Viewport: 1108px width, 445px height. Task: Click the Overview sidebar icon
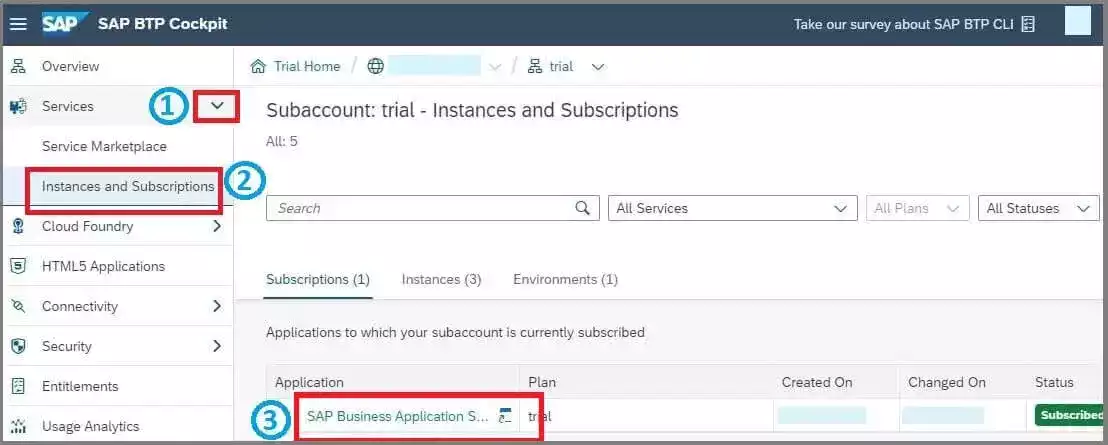pyautogui.click(x=18, y=66)
